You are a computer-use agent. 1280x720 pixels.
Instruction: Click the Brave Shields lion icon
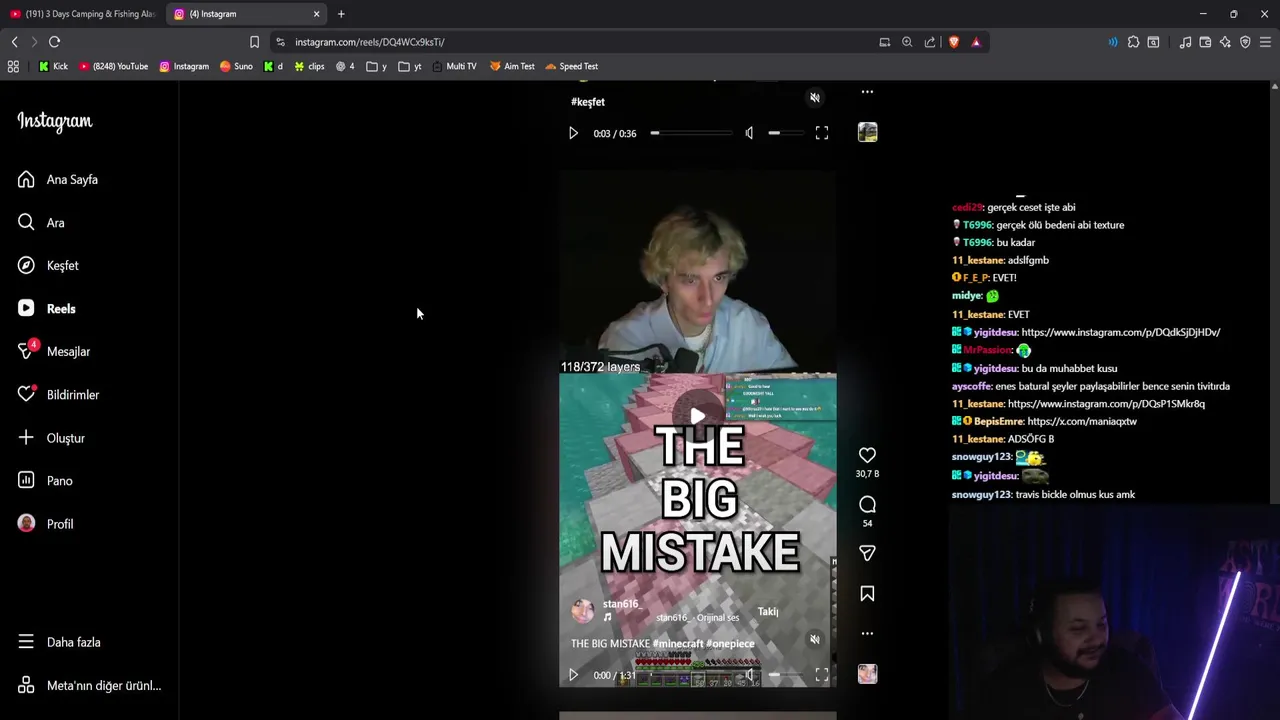pyautogui.click(x=953, y=42)
